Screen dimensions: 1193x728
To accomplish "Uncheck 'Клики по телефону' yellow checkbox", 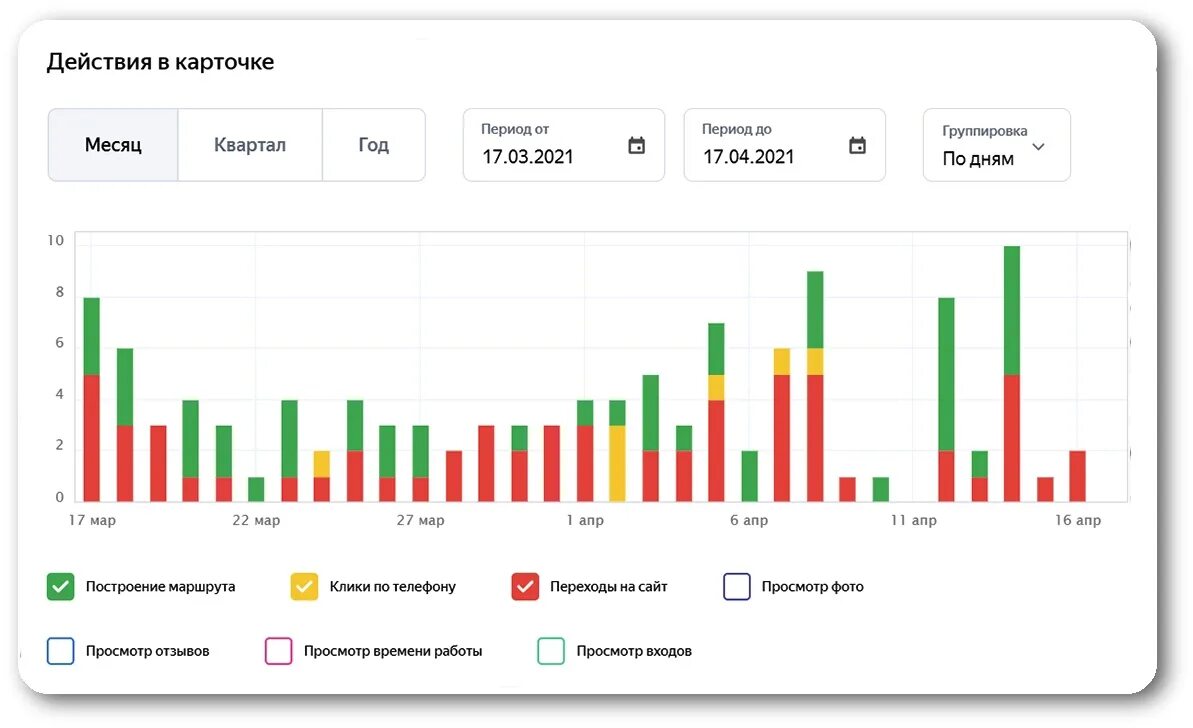I will pos(304,587).
